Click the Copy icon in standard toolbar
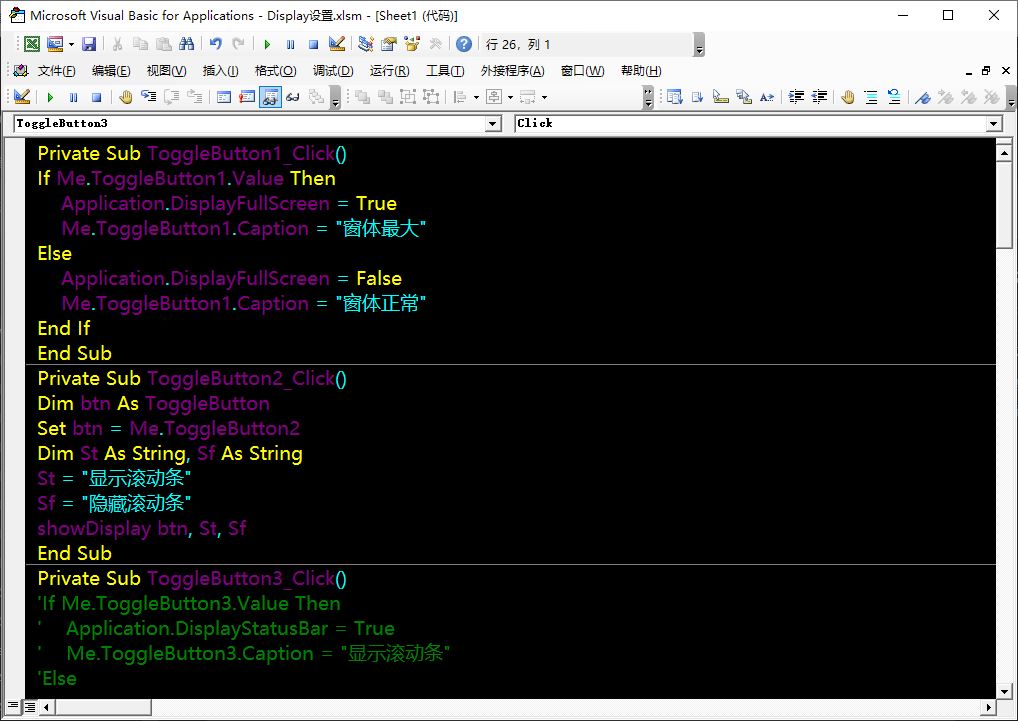The width and height of the screenshot is (1018, 721). pos(140,44)
